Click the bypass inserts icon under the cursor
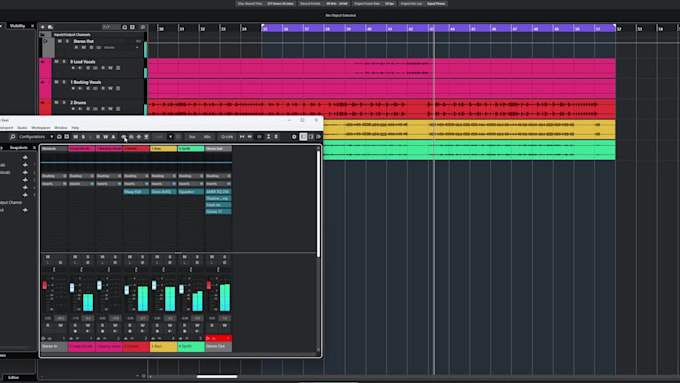Viewport: 680px width, 383px height. coord(124,137)
